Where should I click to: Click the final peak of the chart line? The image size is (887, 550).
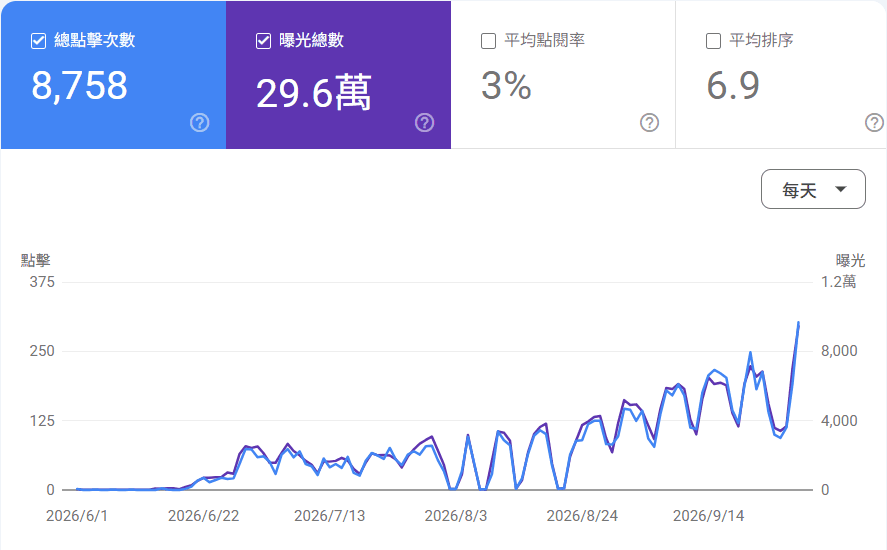click(x=798, y=323)
